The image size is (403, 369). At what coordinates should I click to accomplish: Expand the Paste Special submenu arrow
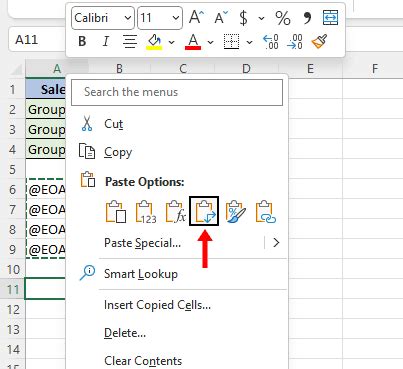tap(276, 243)
